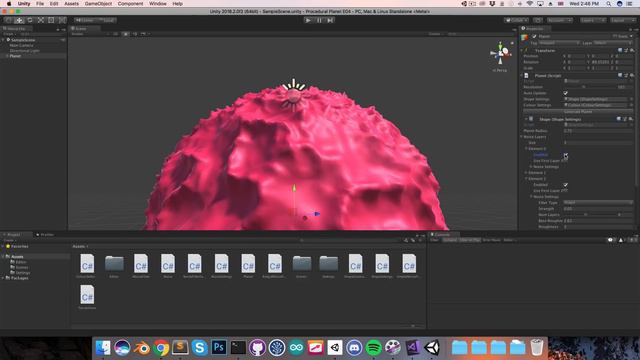Open Blender from the Dock
The image size is (640, 360).
coord(142,348)
